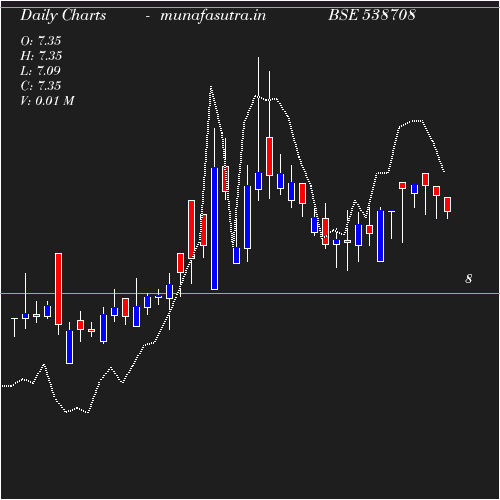Select the high value 'H: 7.35'

tap(41, 56)
